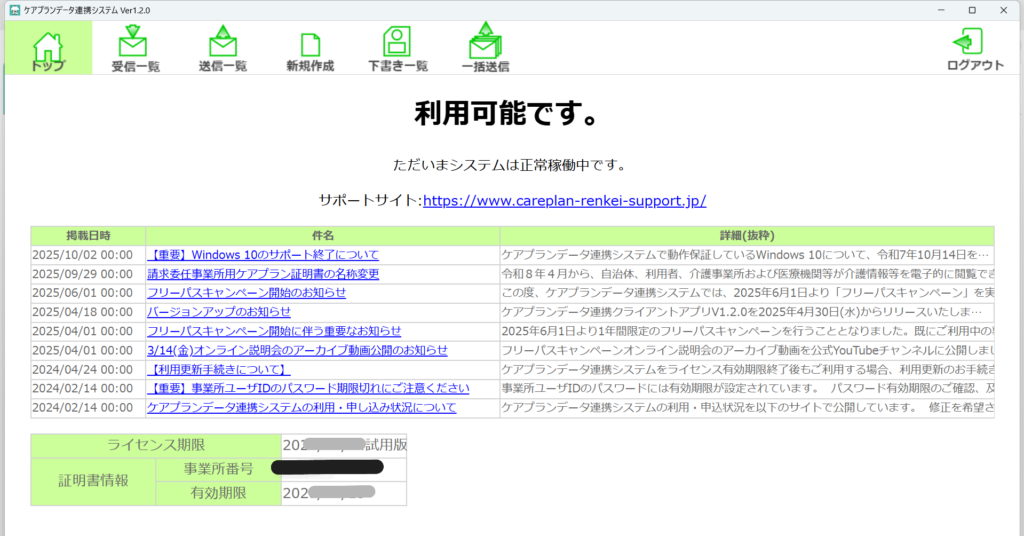Click the 詳細(抜粋) column header

(747, 236)
